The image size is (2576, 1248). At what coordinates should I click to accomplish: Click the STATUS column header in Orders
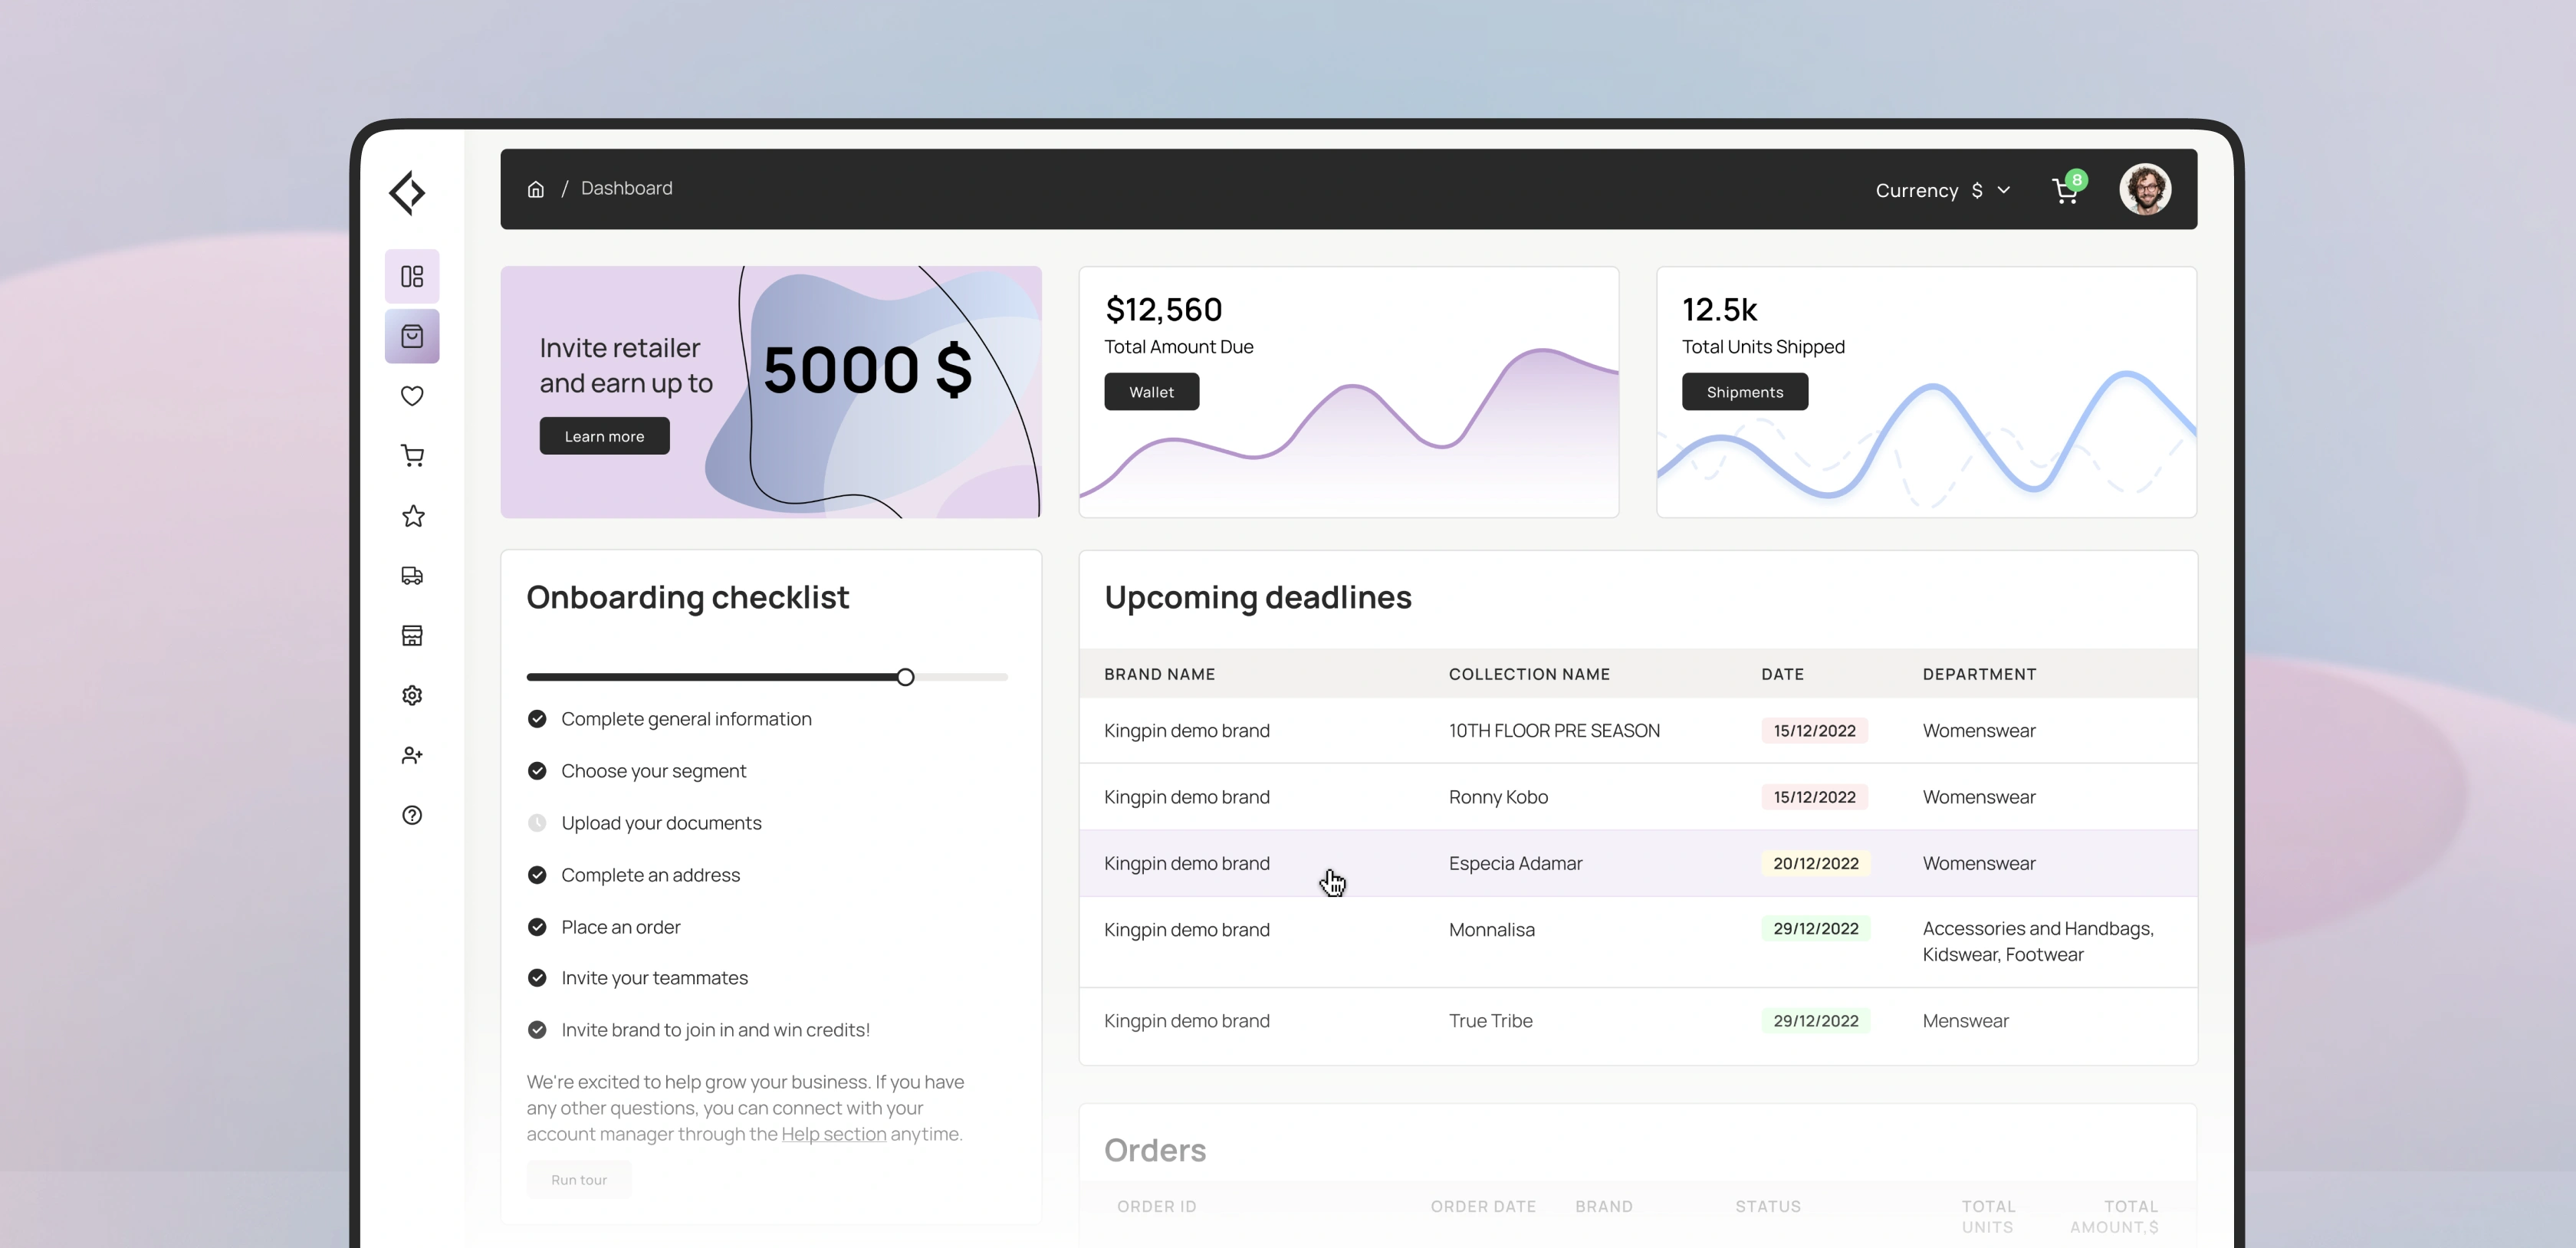pos(1767,1207)
